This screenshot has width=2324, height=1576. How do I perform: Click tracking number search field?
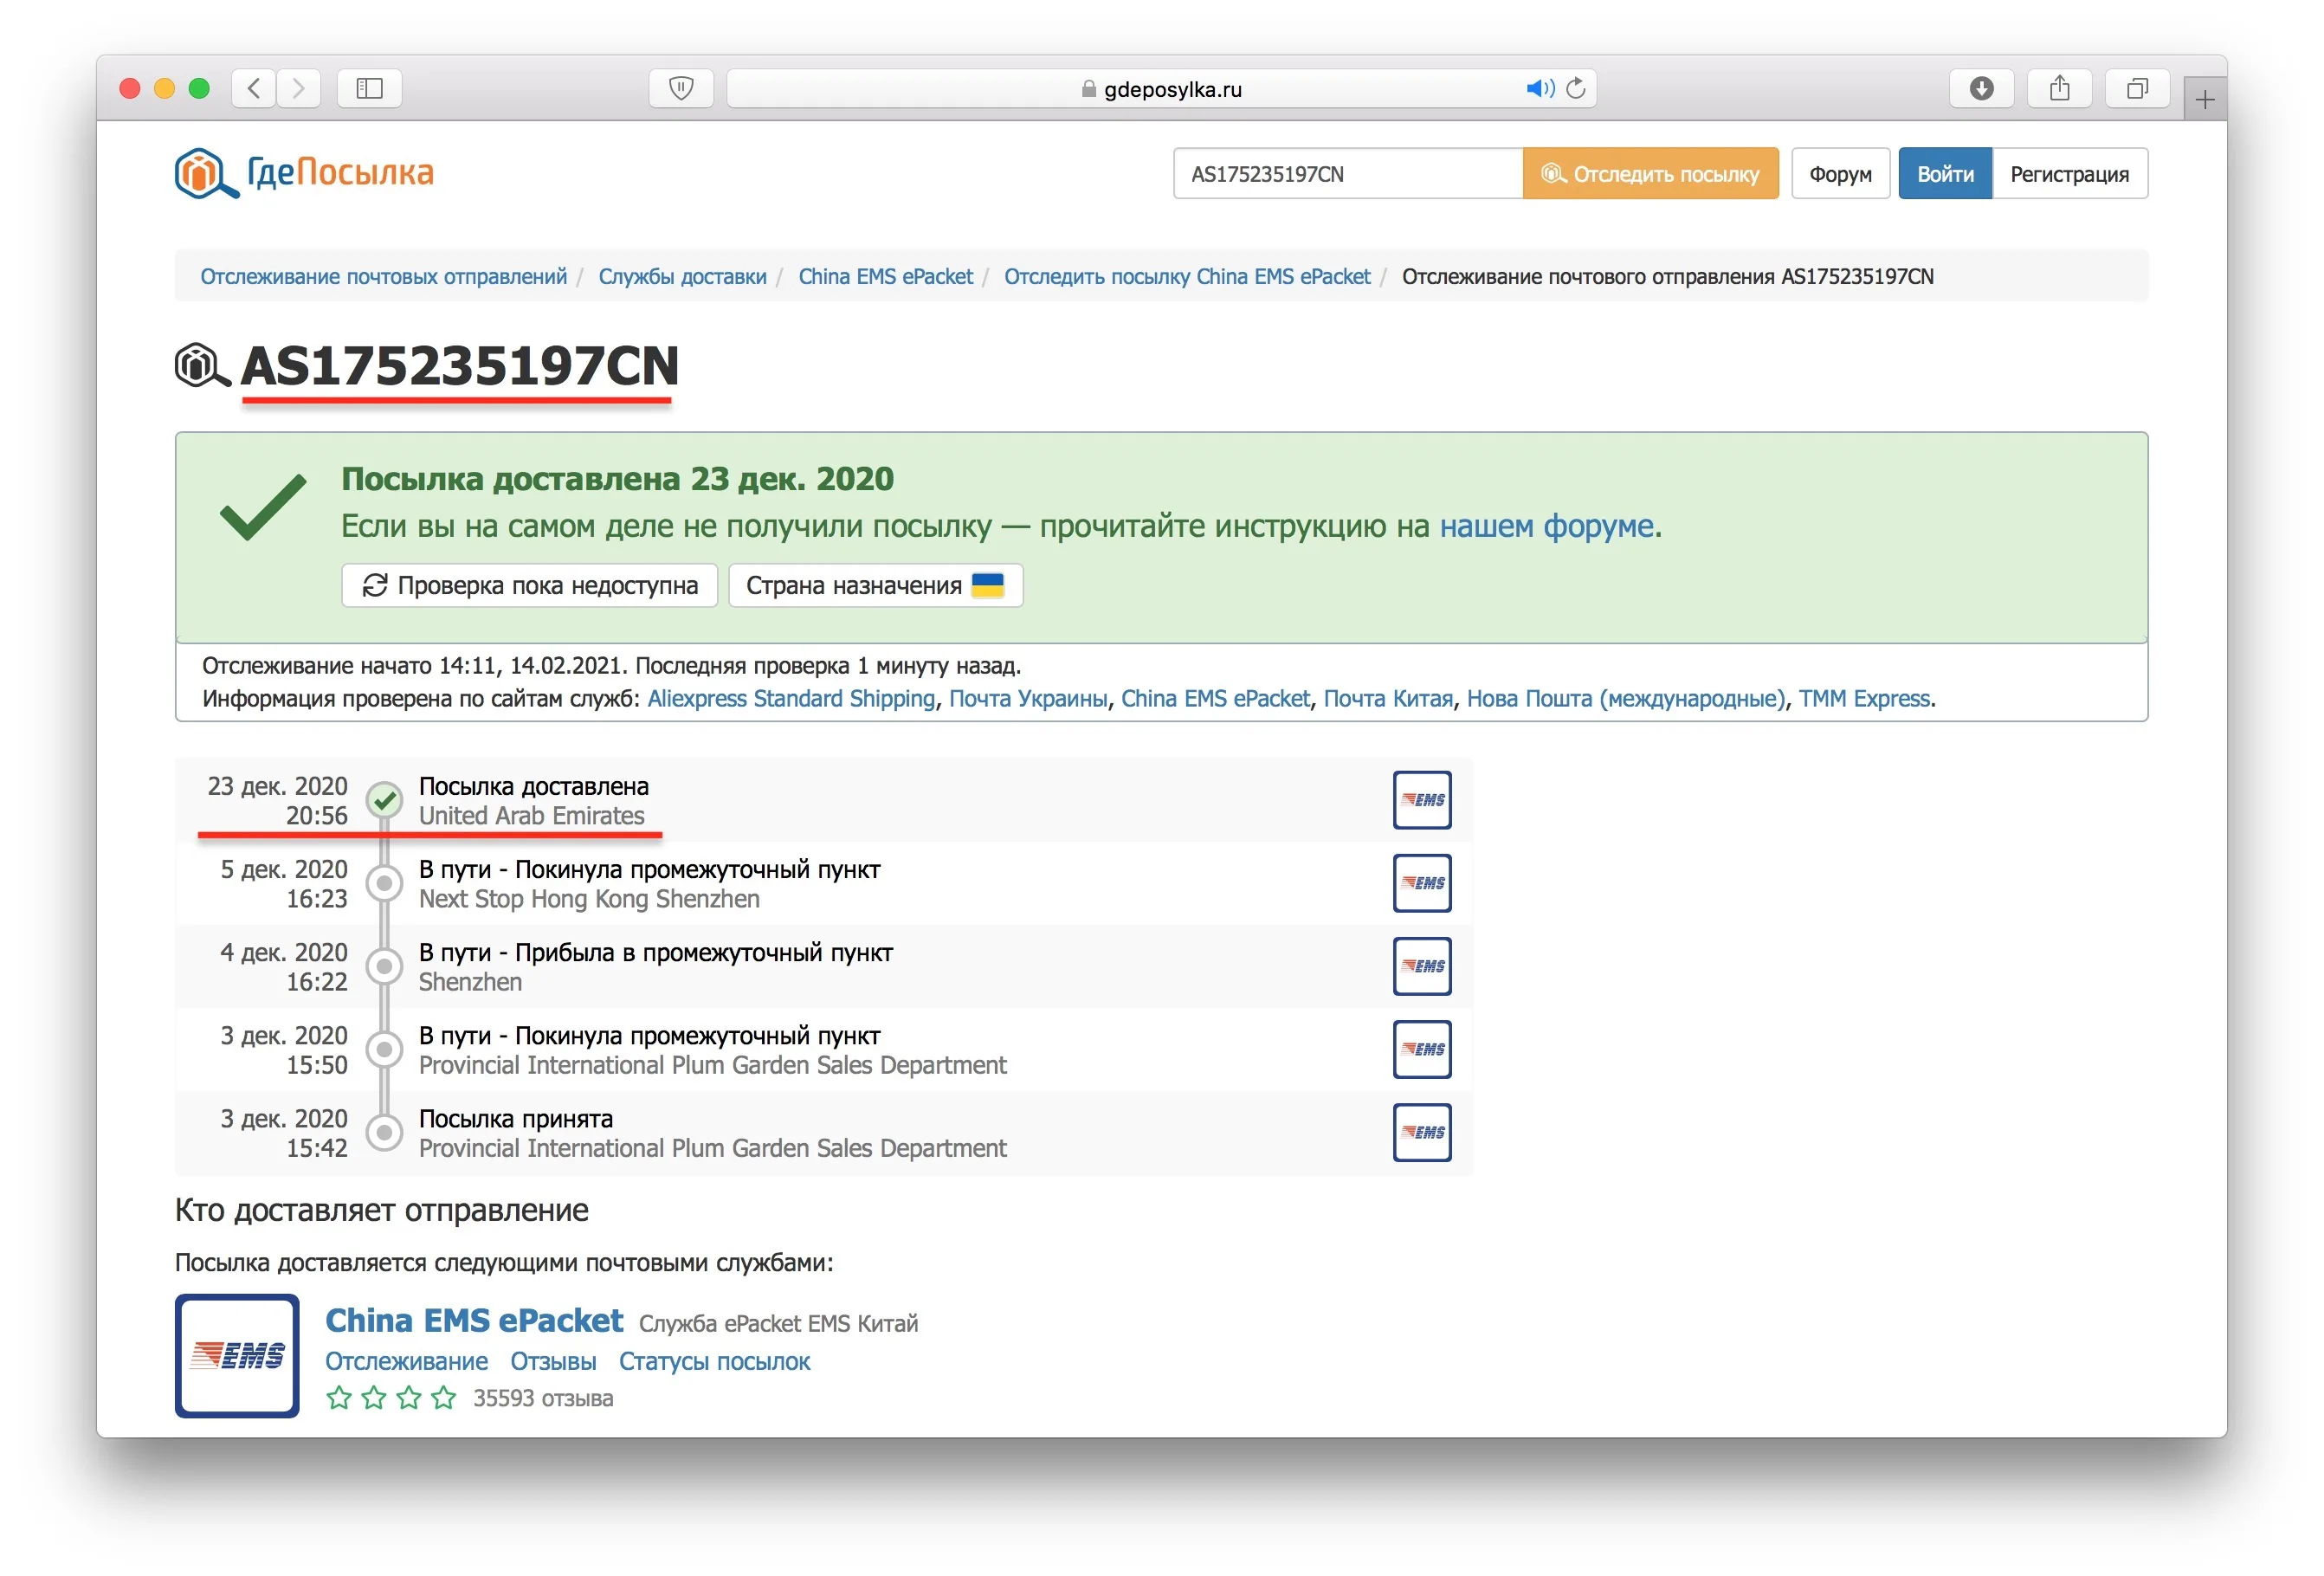pyautogui.click(x=1347, y=174)
